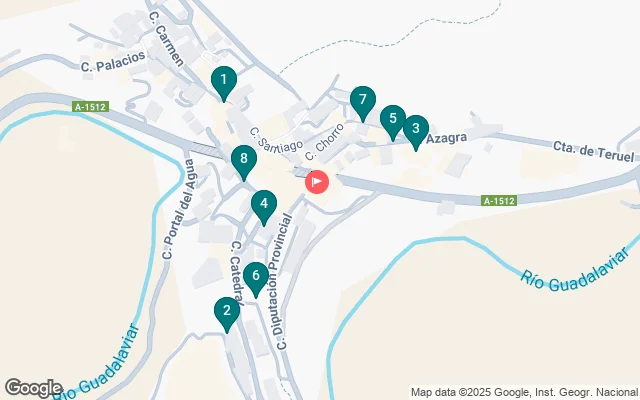Image resolution: width=640 pixels, height=400 pixels.
Task: Click the C. Portal del Agua label
Action: click(x=181, y=209)
